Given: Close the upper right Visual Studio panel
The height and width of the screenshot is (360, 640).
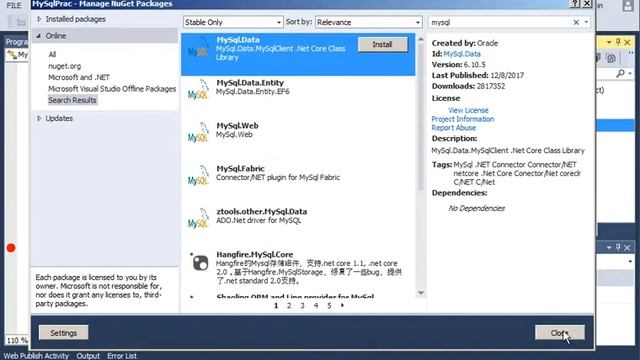Looking at the screenshot, I should (627, 42).
